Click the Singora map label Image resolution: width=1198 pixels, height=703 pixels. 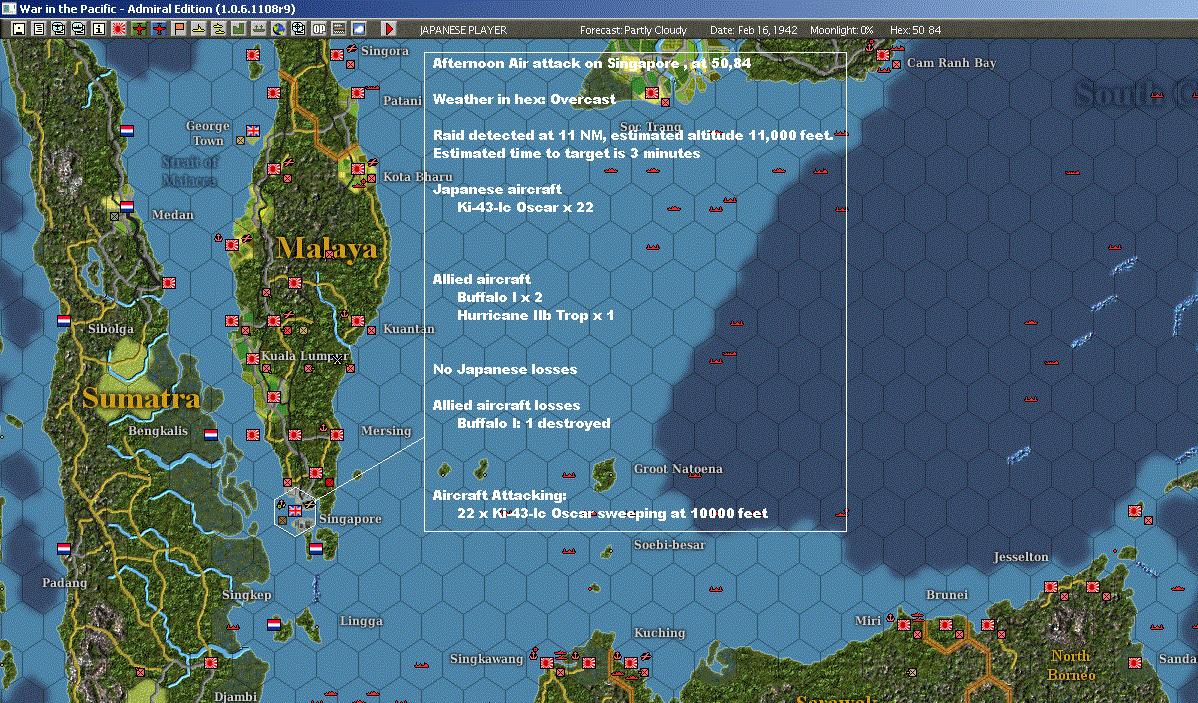click(384, 51)
